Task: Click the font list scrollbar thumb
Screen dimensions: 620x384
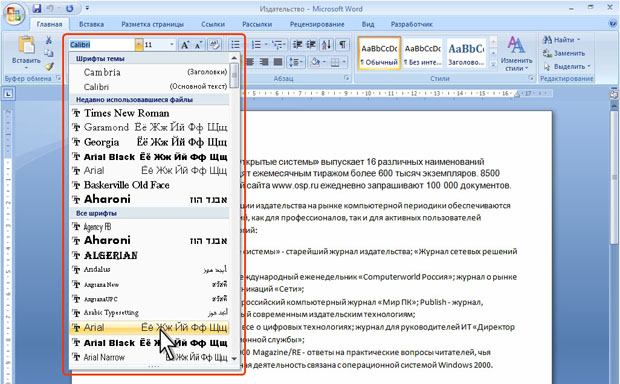Action: click(x=234, y=75)
